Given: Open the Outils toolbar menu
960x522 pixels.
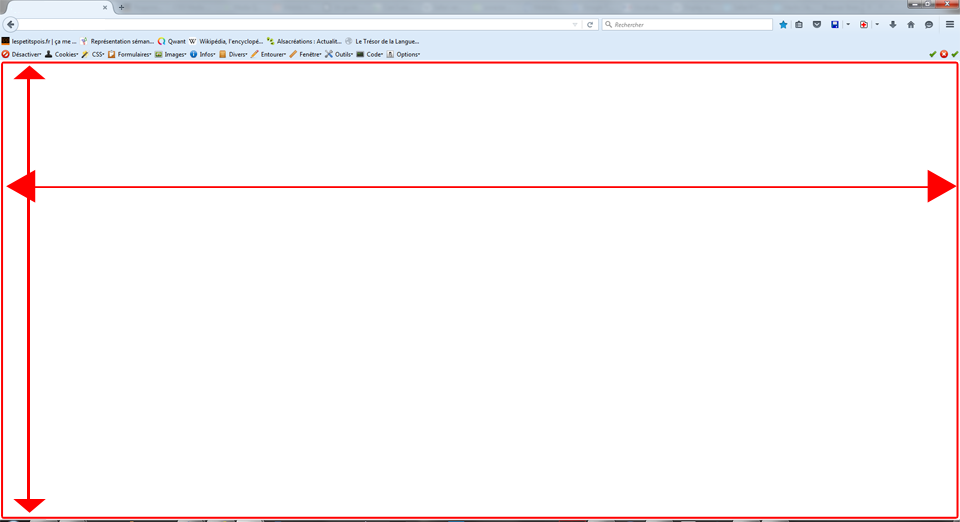Looking at the screenshot, I should coord(339,54).
